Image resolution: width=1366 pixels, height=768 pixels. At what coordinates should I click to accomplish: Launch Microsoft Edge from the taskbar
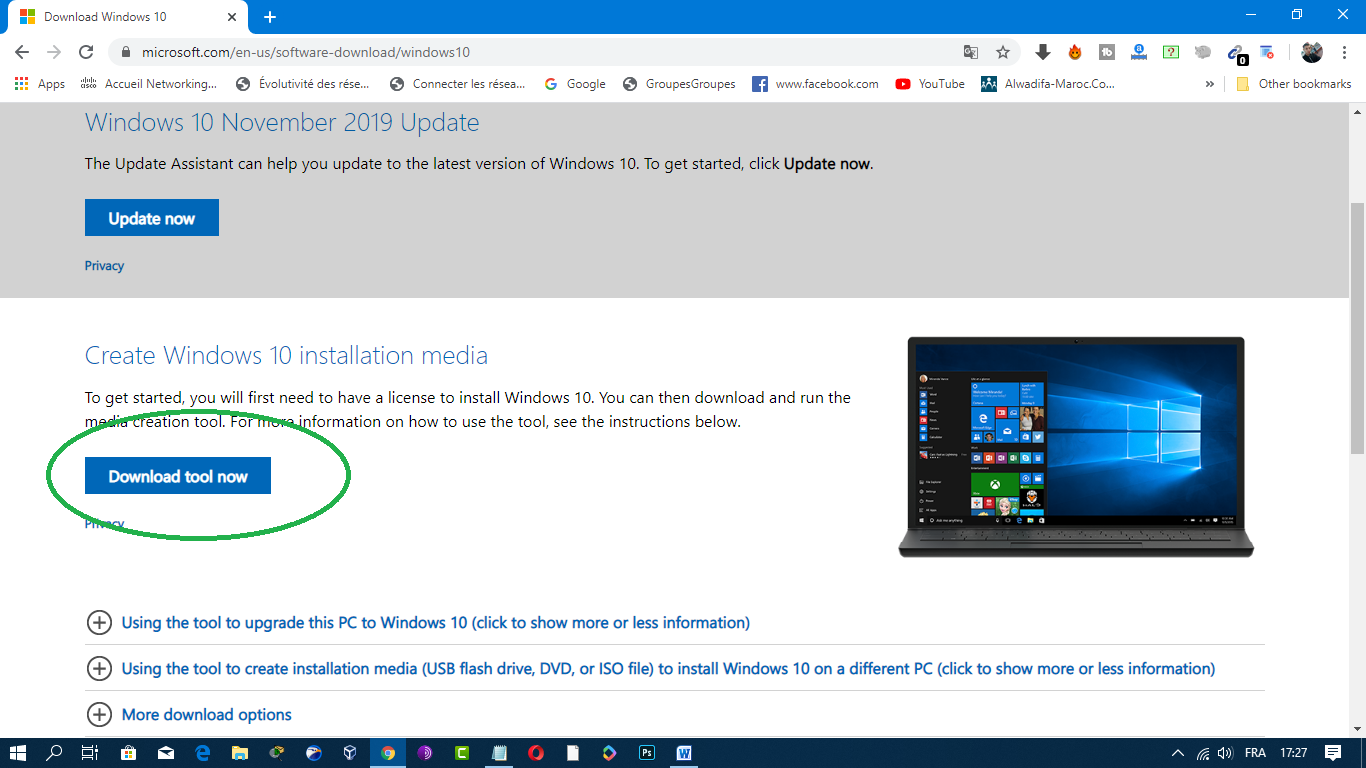coord(202,753)
